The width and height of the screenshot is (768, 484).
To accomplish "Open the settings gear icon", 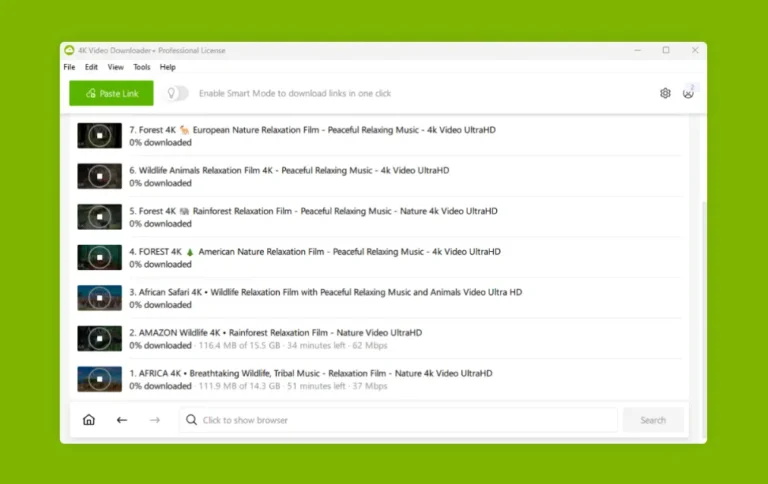I will point(665,93).
